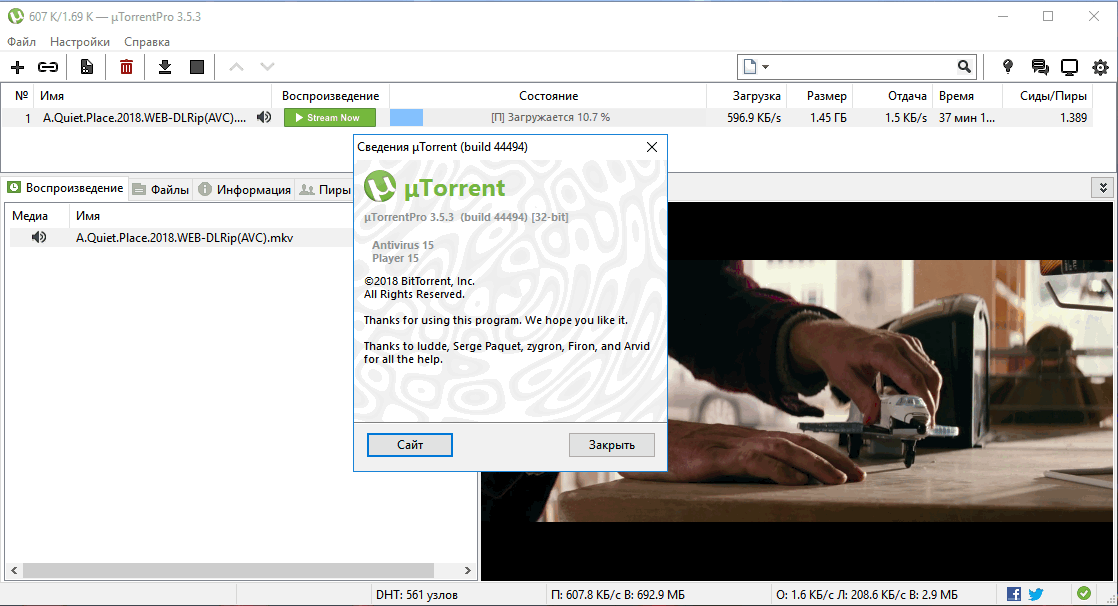The height and width of the screenshot is (606, 1118).
Task: Sort by the Загрузка column header
Action: coord(747,96)
